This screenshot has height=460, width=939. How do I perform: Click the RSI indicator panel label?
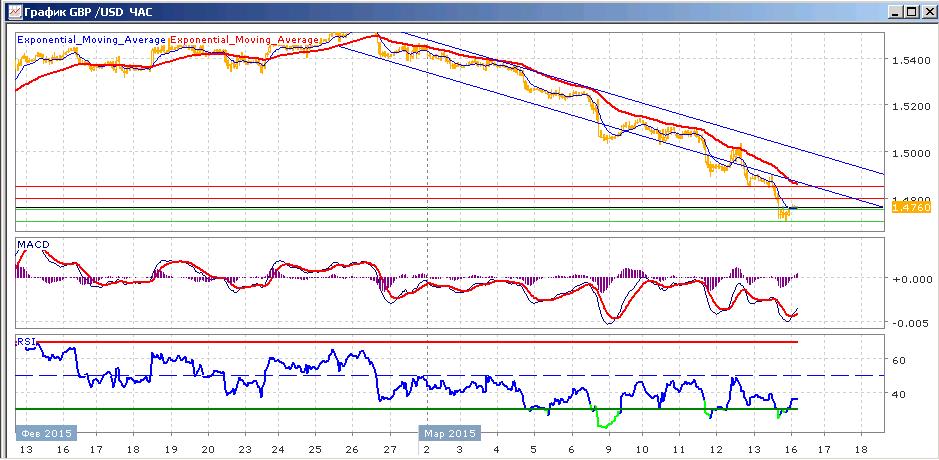pyautogui.click(x=27, y=341)
